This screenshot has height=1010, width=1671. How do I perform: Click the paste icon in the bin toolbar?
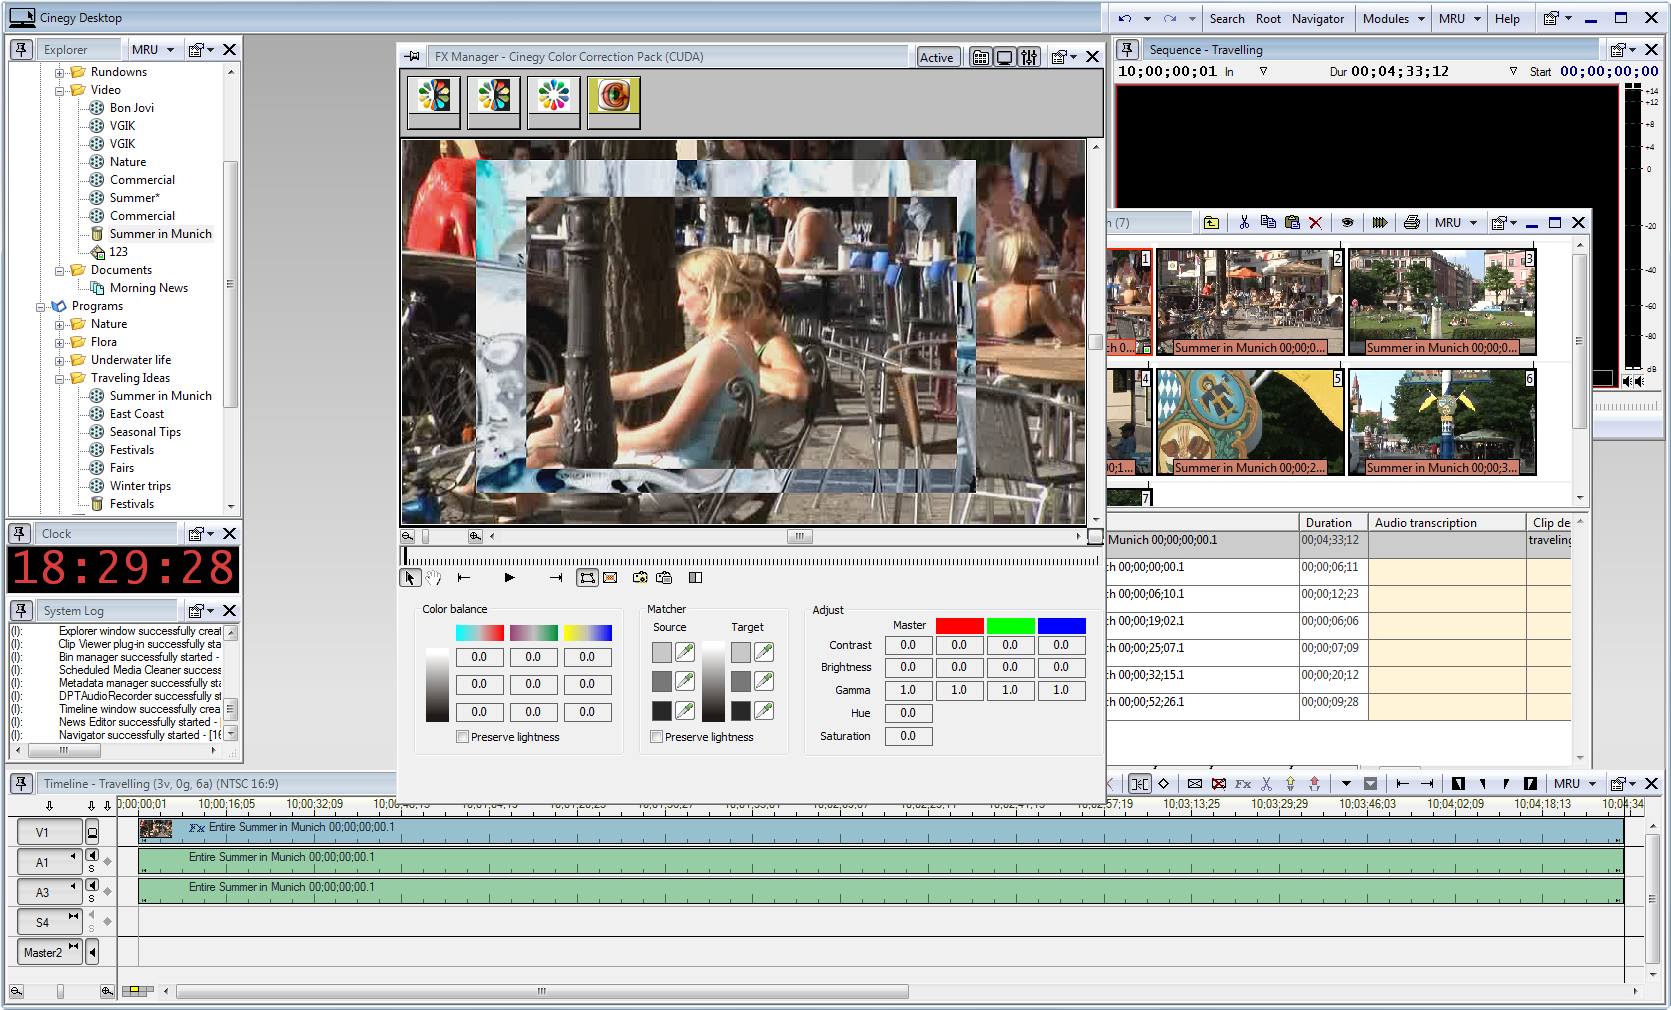coord(1292,223)
